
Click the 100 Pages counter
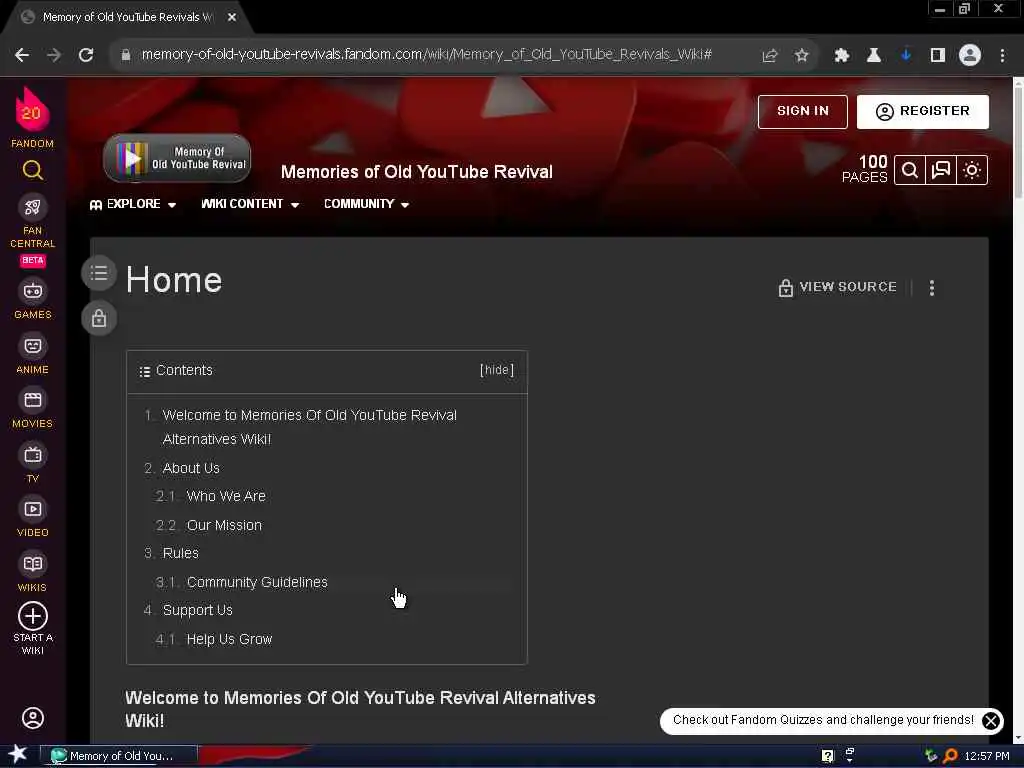[x=865, y=169]
